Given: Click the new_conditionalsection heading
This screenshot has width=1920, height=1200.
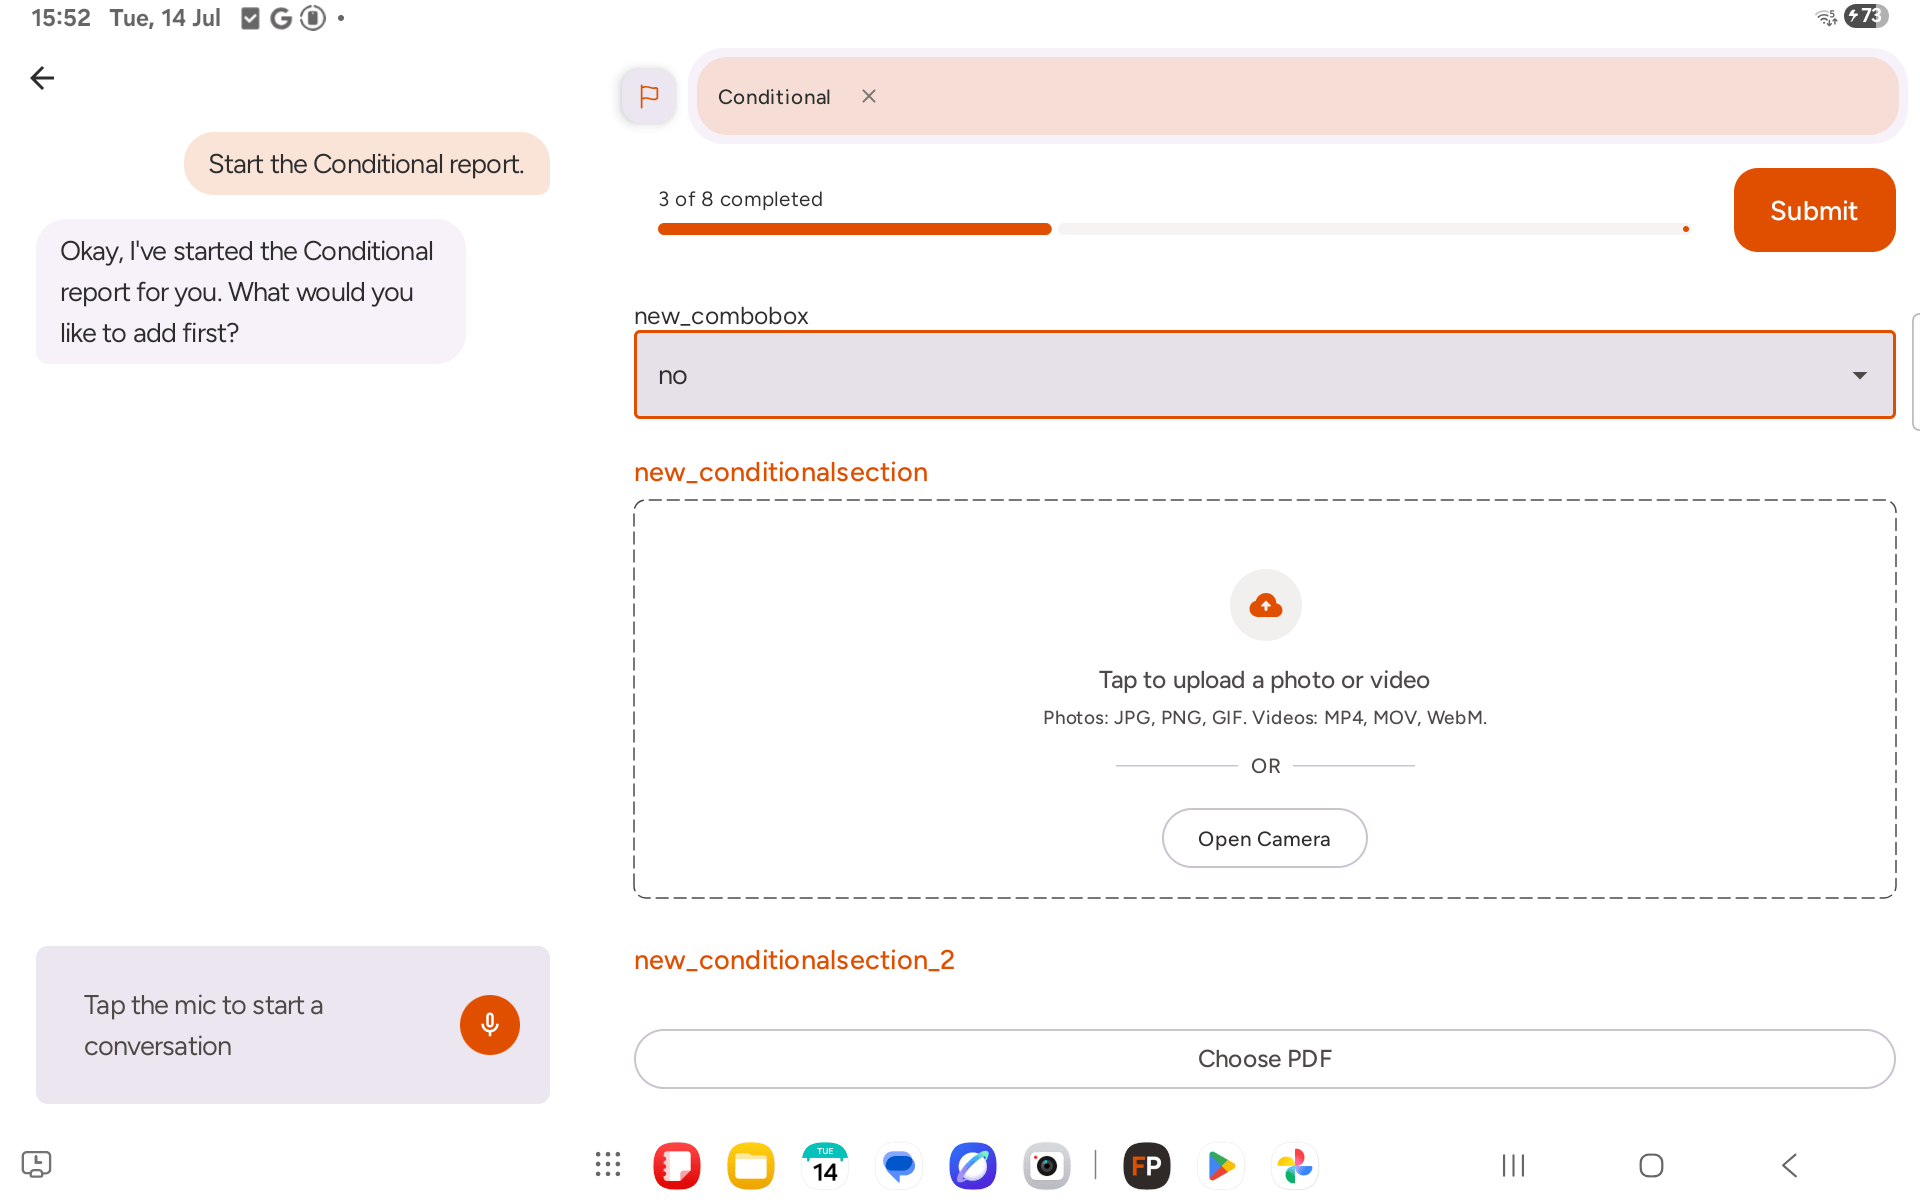Looking at the screenshot, I should 781,472.
